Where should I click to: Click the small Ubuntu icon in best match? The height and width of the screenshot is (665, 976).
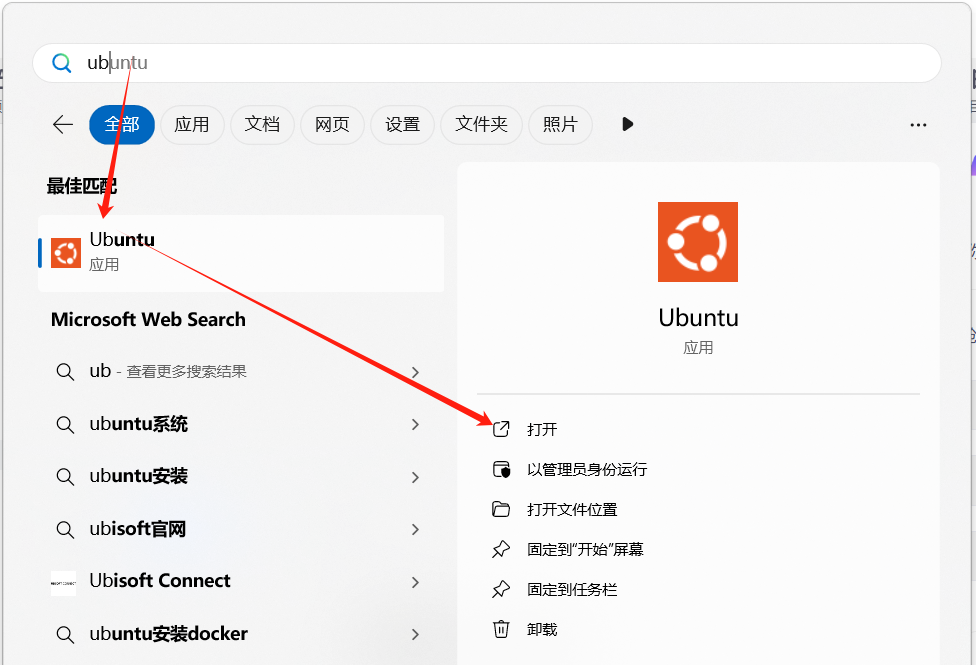(66, 253)
